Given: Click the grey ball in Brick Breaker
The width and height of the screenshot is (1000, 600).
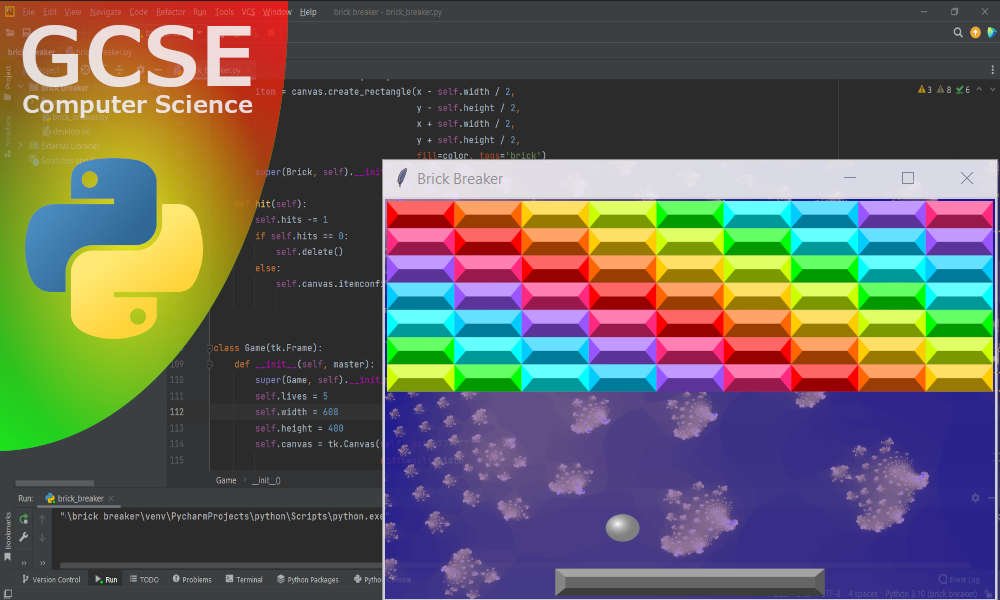Looking at the screenshot, I should pos(622,528).
